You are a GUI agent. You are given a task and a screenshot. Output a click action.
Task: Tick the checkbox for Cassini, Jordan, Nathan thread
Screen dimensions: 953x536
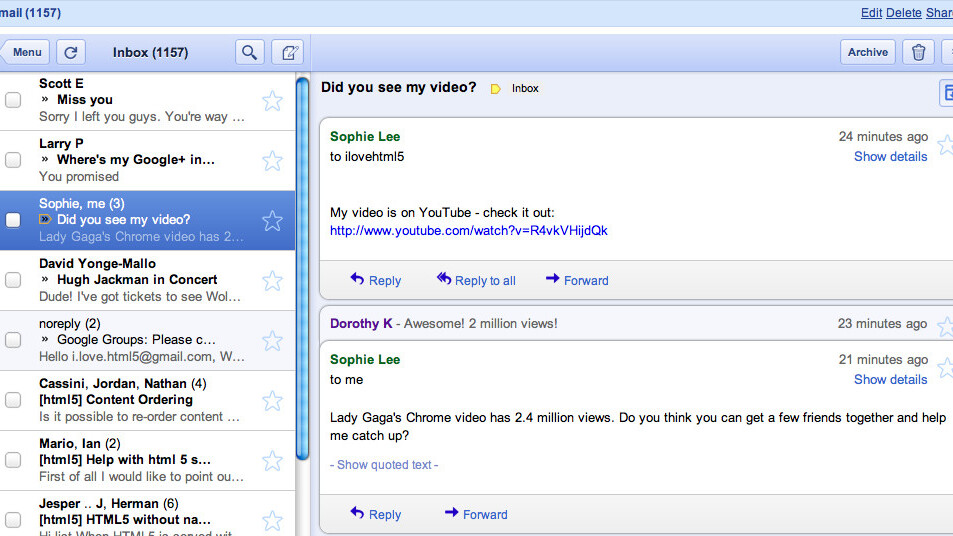click(x=13, y=400)
